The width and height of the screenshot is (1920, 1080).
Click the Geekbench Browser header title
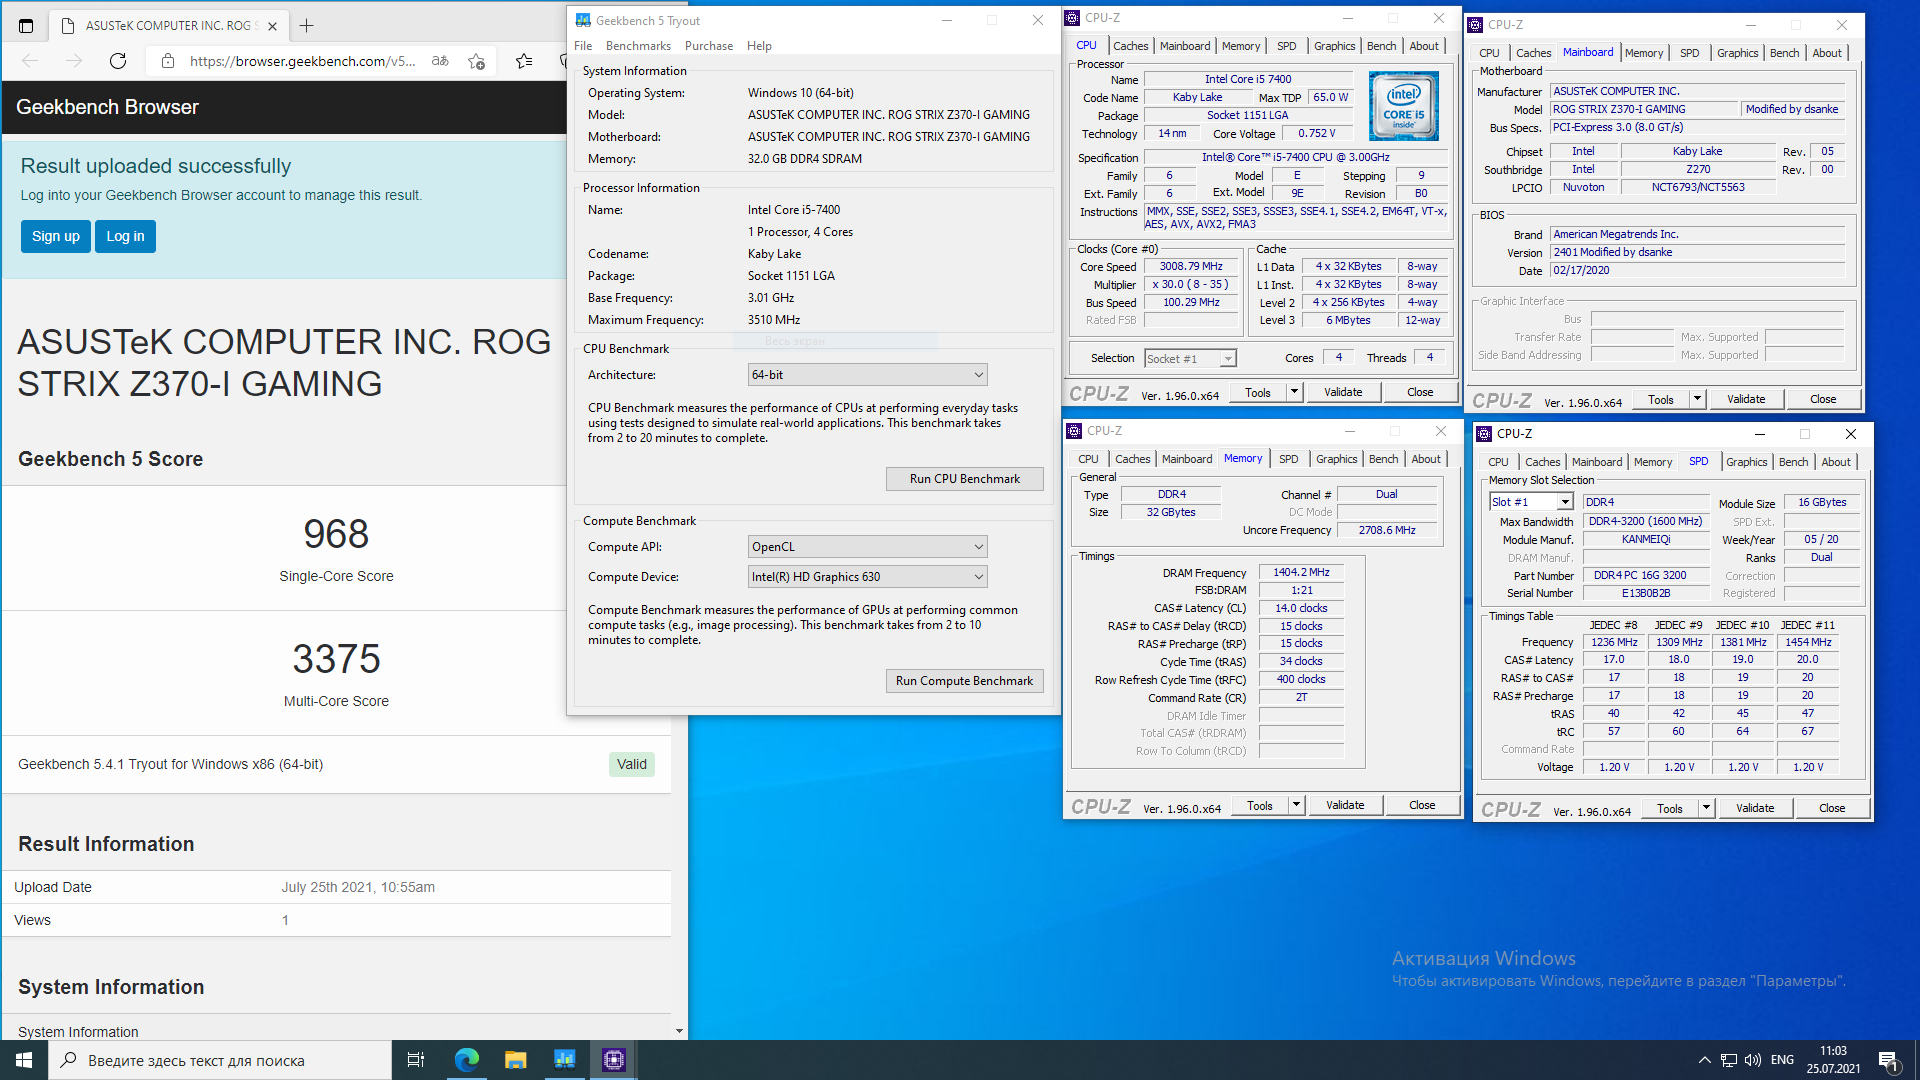click(x=107, y=107)
